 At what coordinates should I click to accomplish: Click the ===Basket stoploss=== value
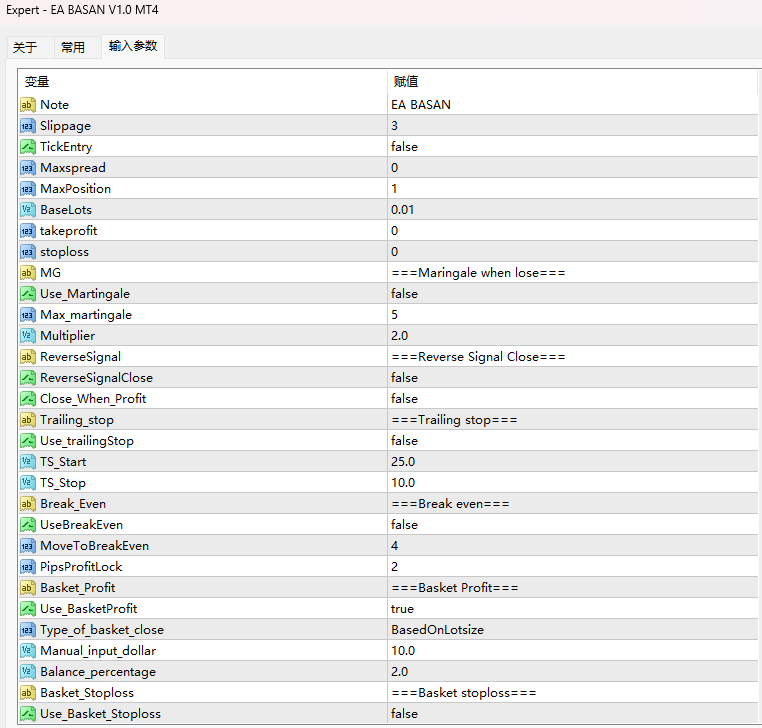(x=464, y=693)
